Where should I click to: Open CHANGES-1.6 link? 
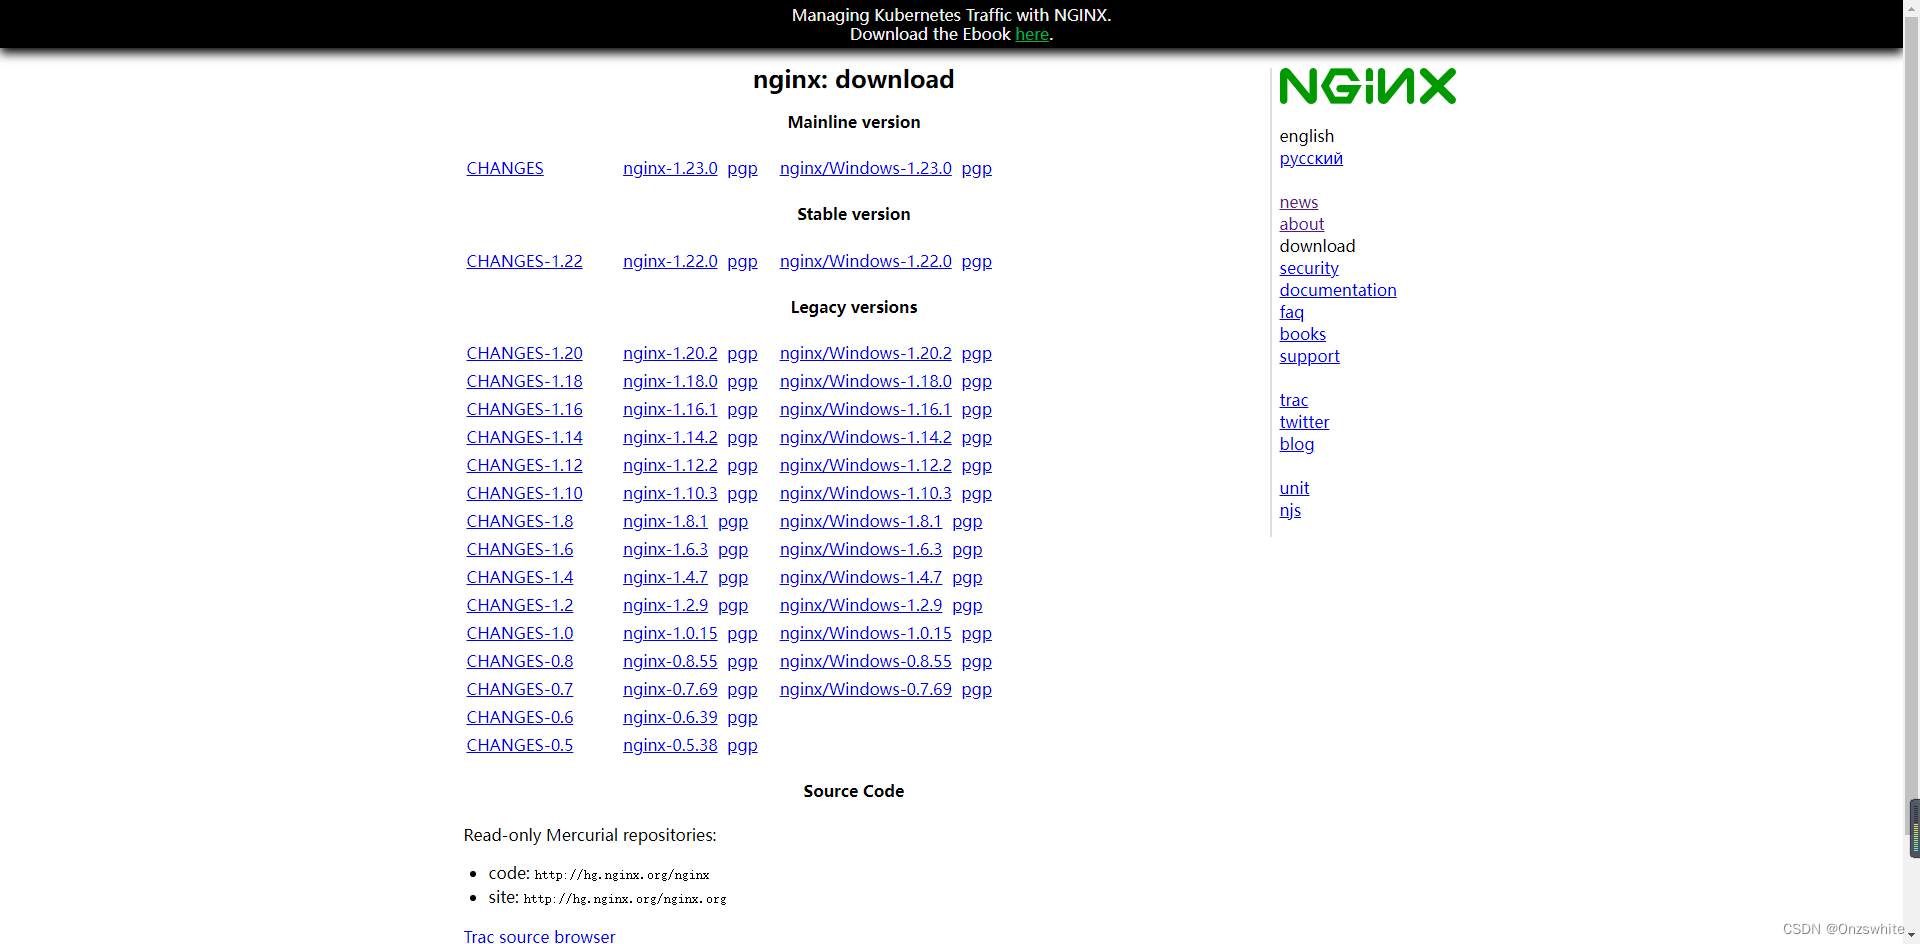520,549
